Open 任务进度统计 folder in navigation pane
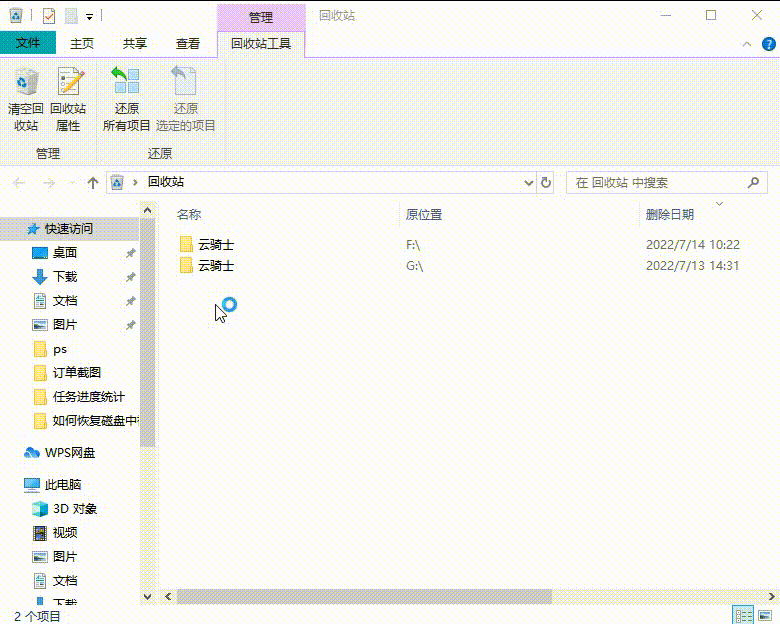 (89, 397)
